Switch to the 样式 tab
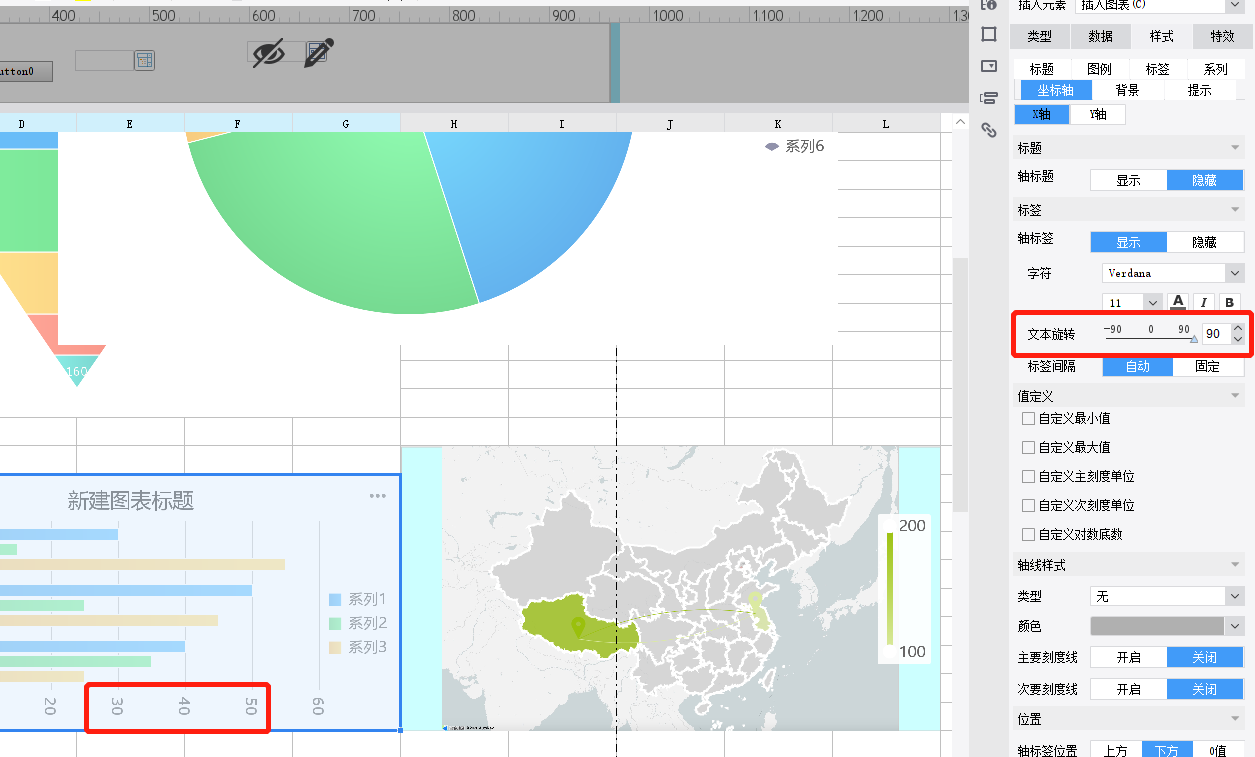1255x757 pixels. [x=1162, y=36]
